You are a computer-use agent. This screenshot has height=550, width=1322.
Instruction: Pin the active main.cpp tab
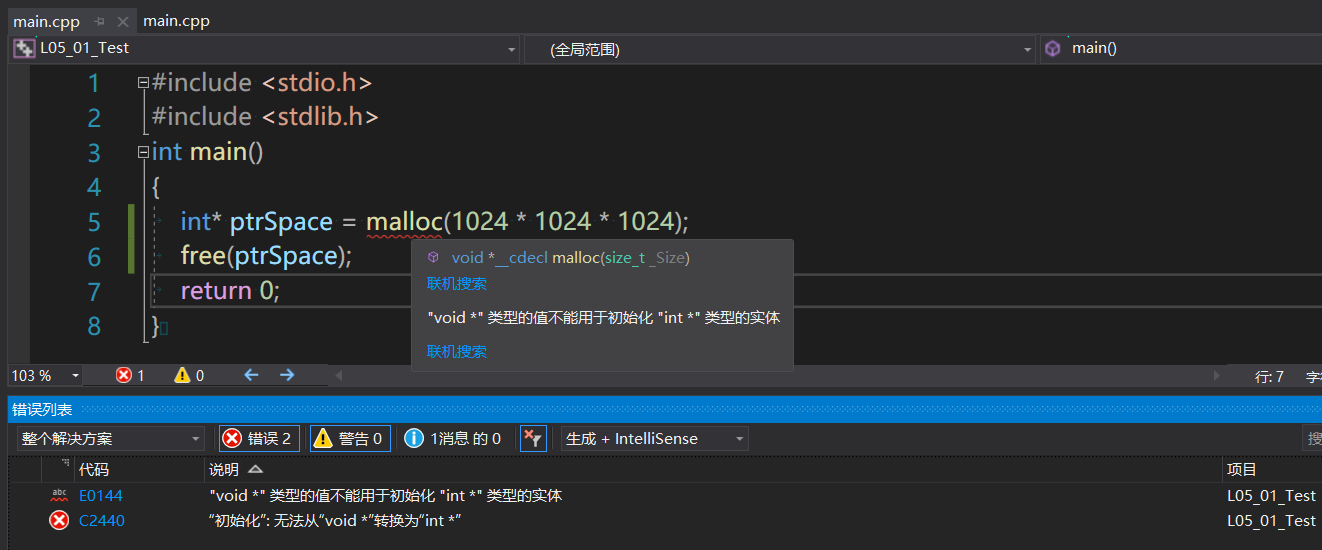[x=99, y=21]
